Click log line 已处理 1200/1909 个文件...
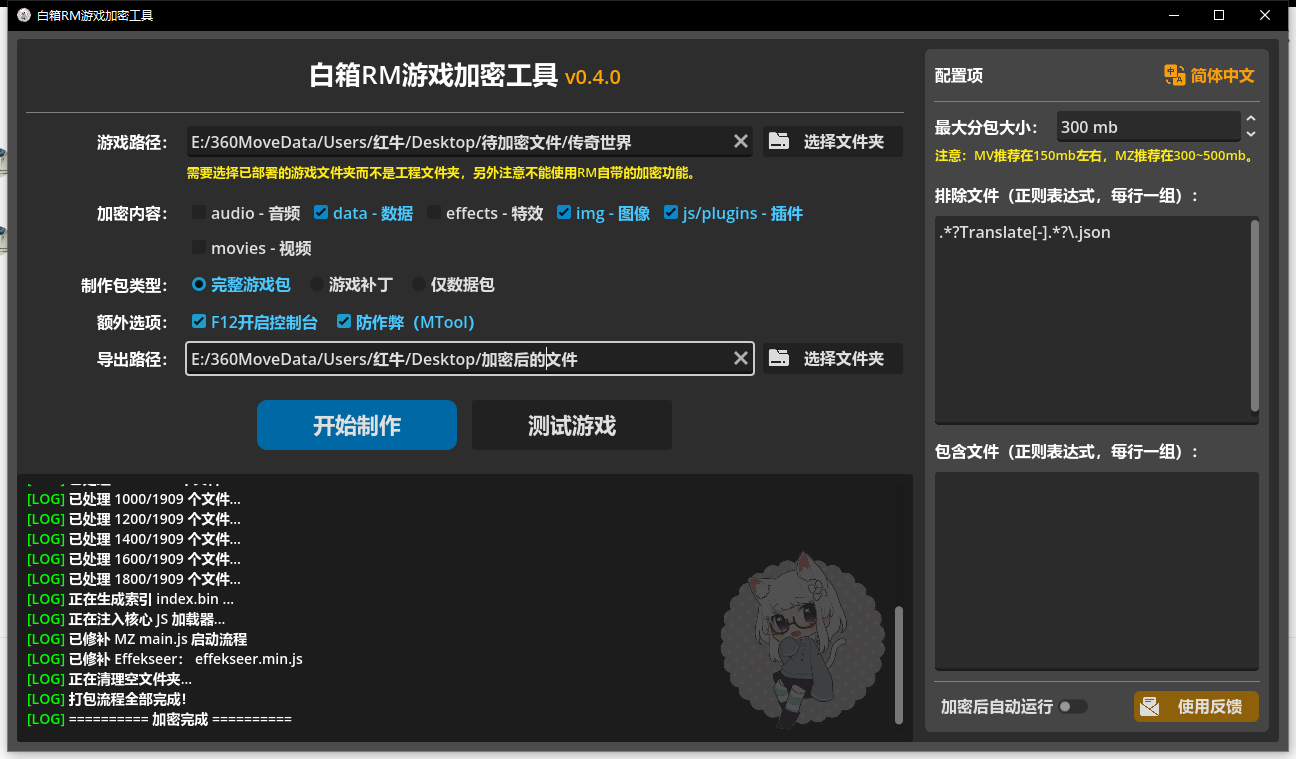Screen dimensions: 1296x759 133,519
